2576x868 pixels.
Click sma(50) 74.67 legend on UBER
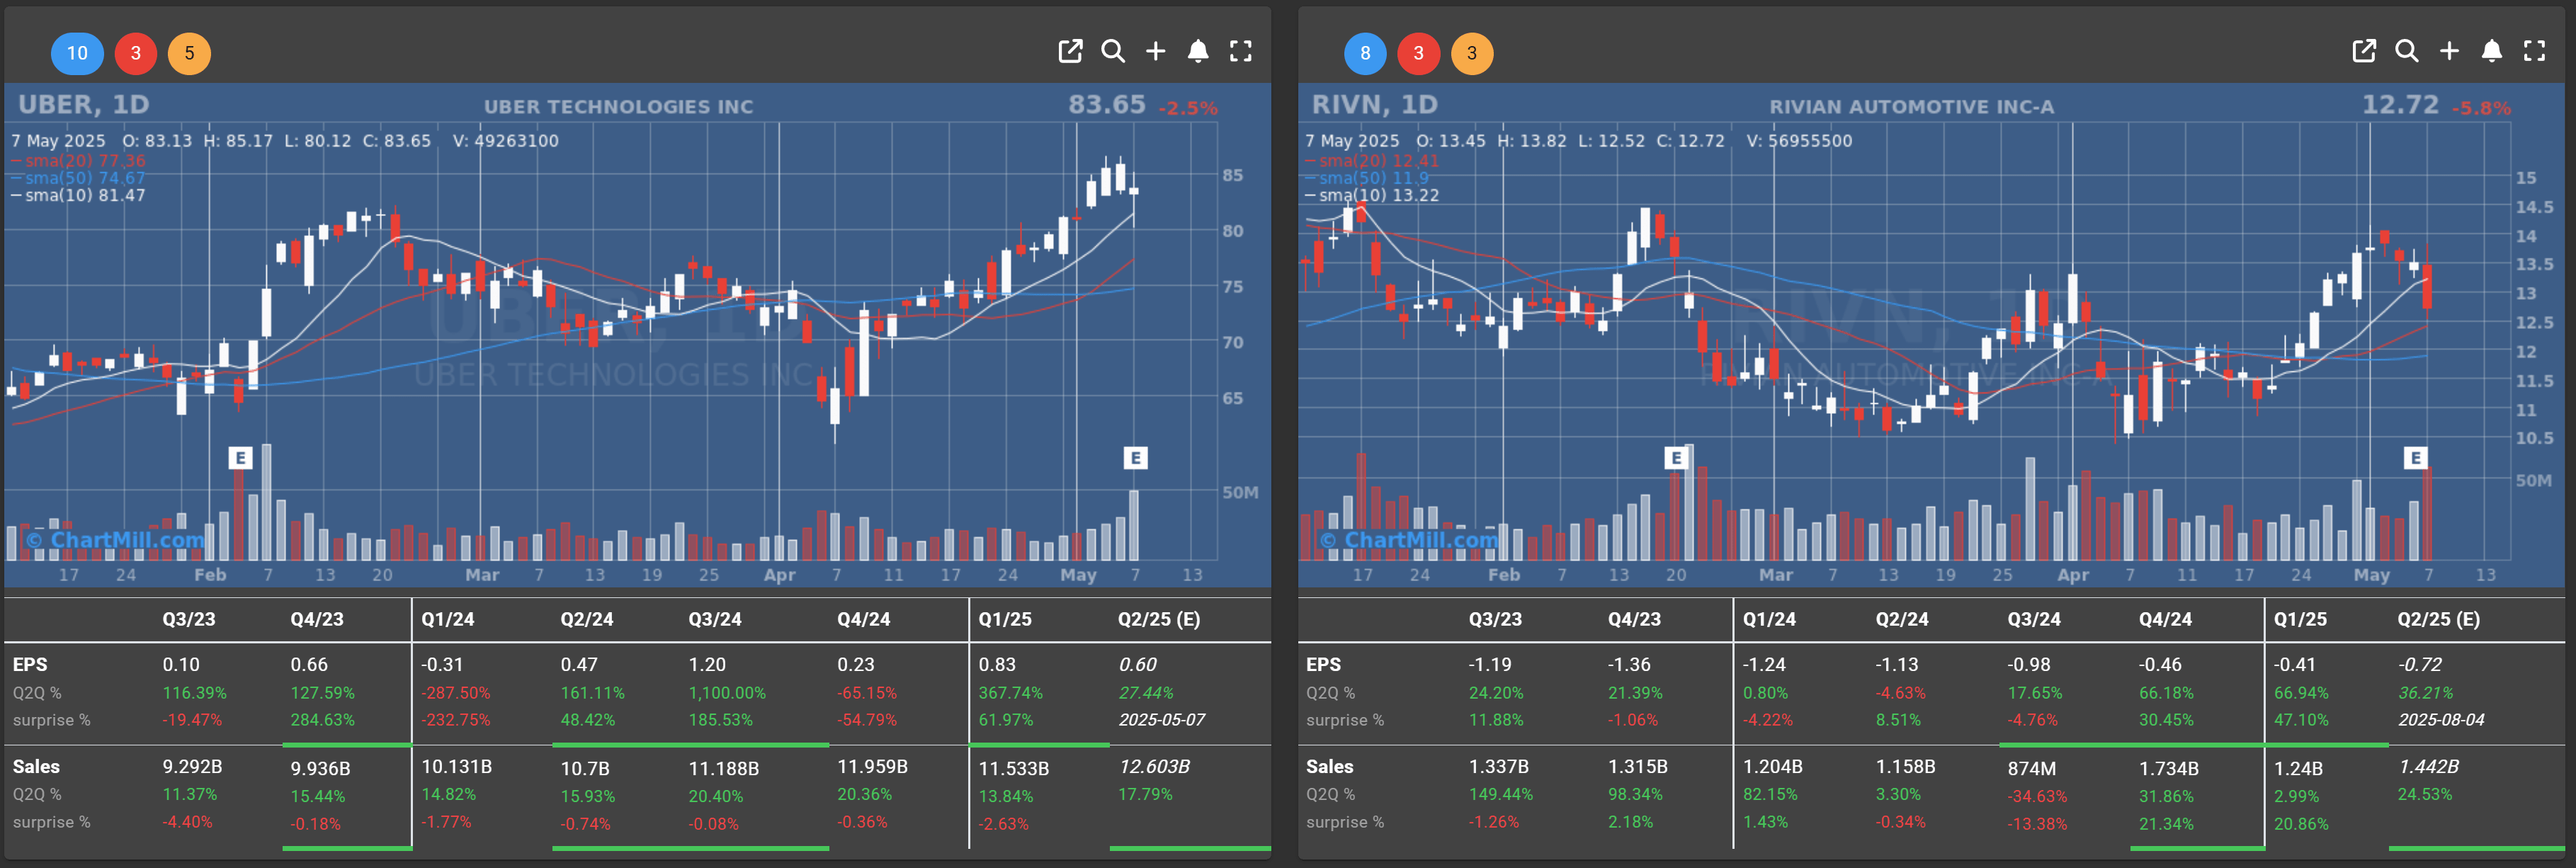79,178
